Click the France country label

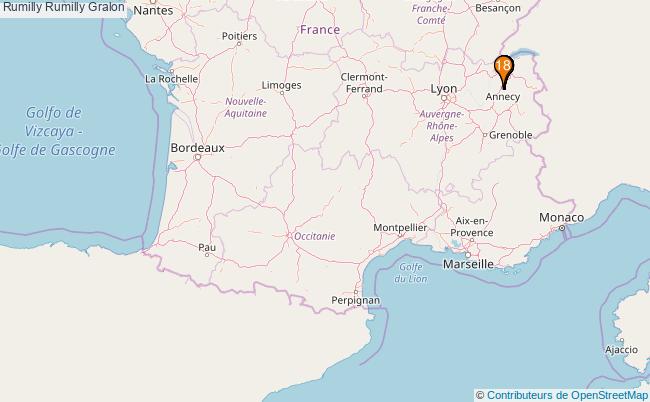320,30
